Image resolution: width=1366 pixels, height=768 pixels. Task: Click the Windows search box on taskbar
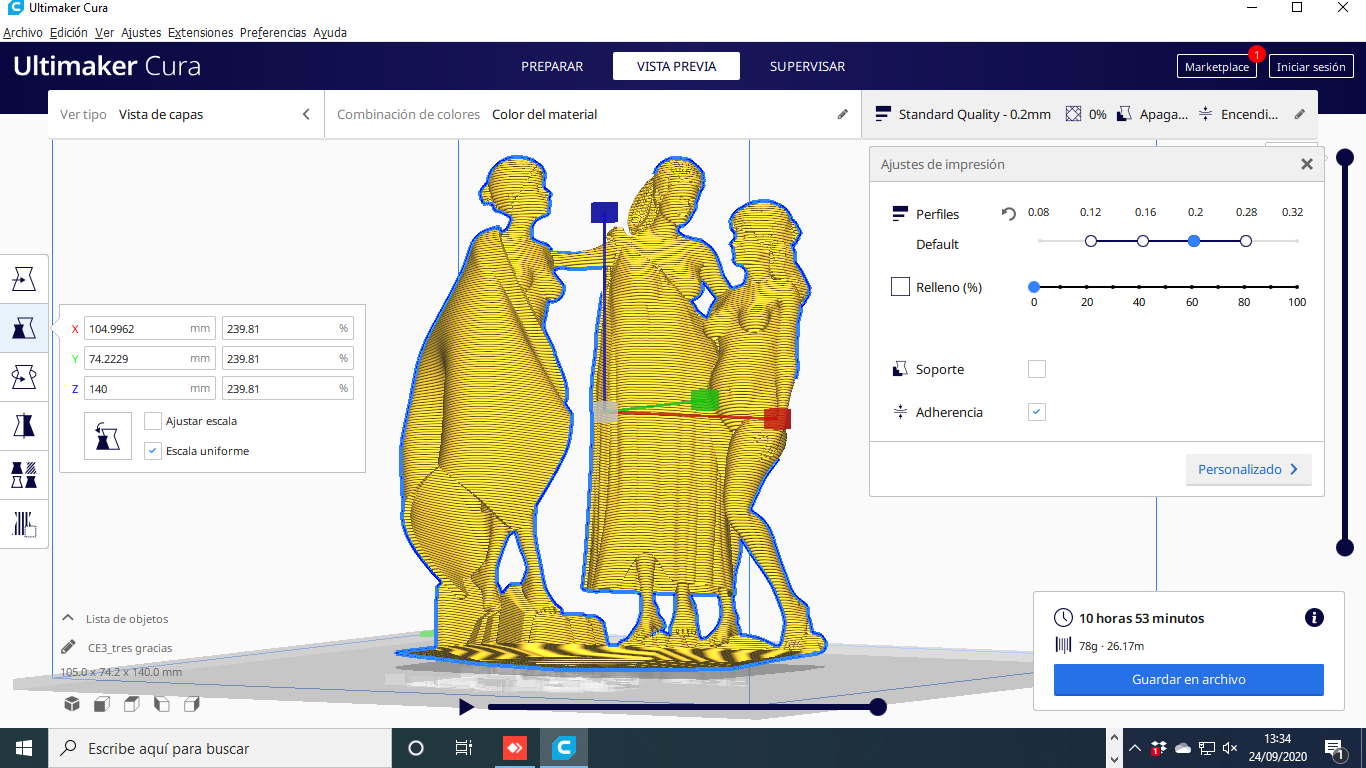(220, 748)
